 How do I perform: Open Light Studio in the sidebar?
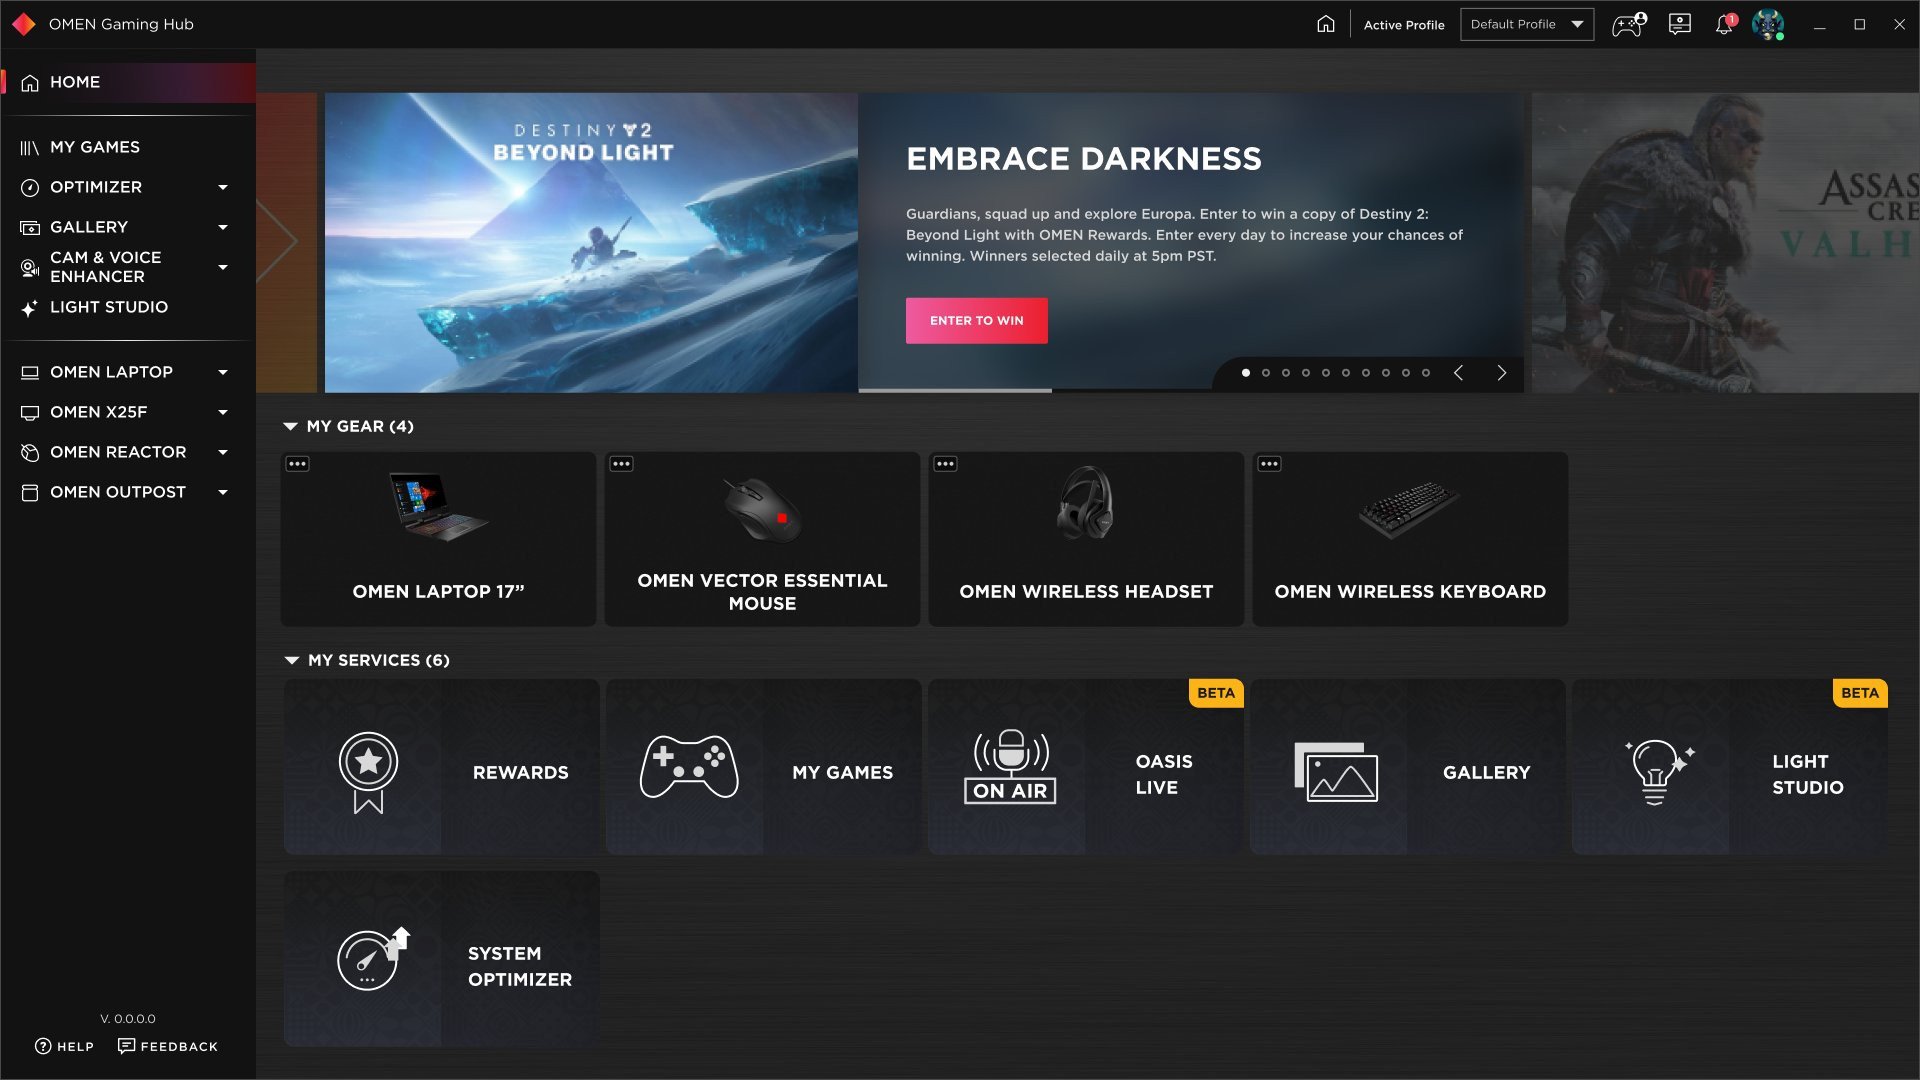[108, 307]
